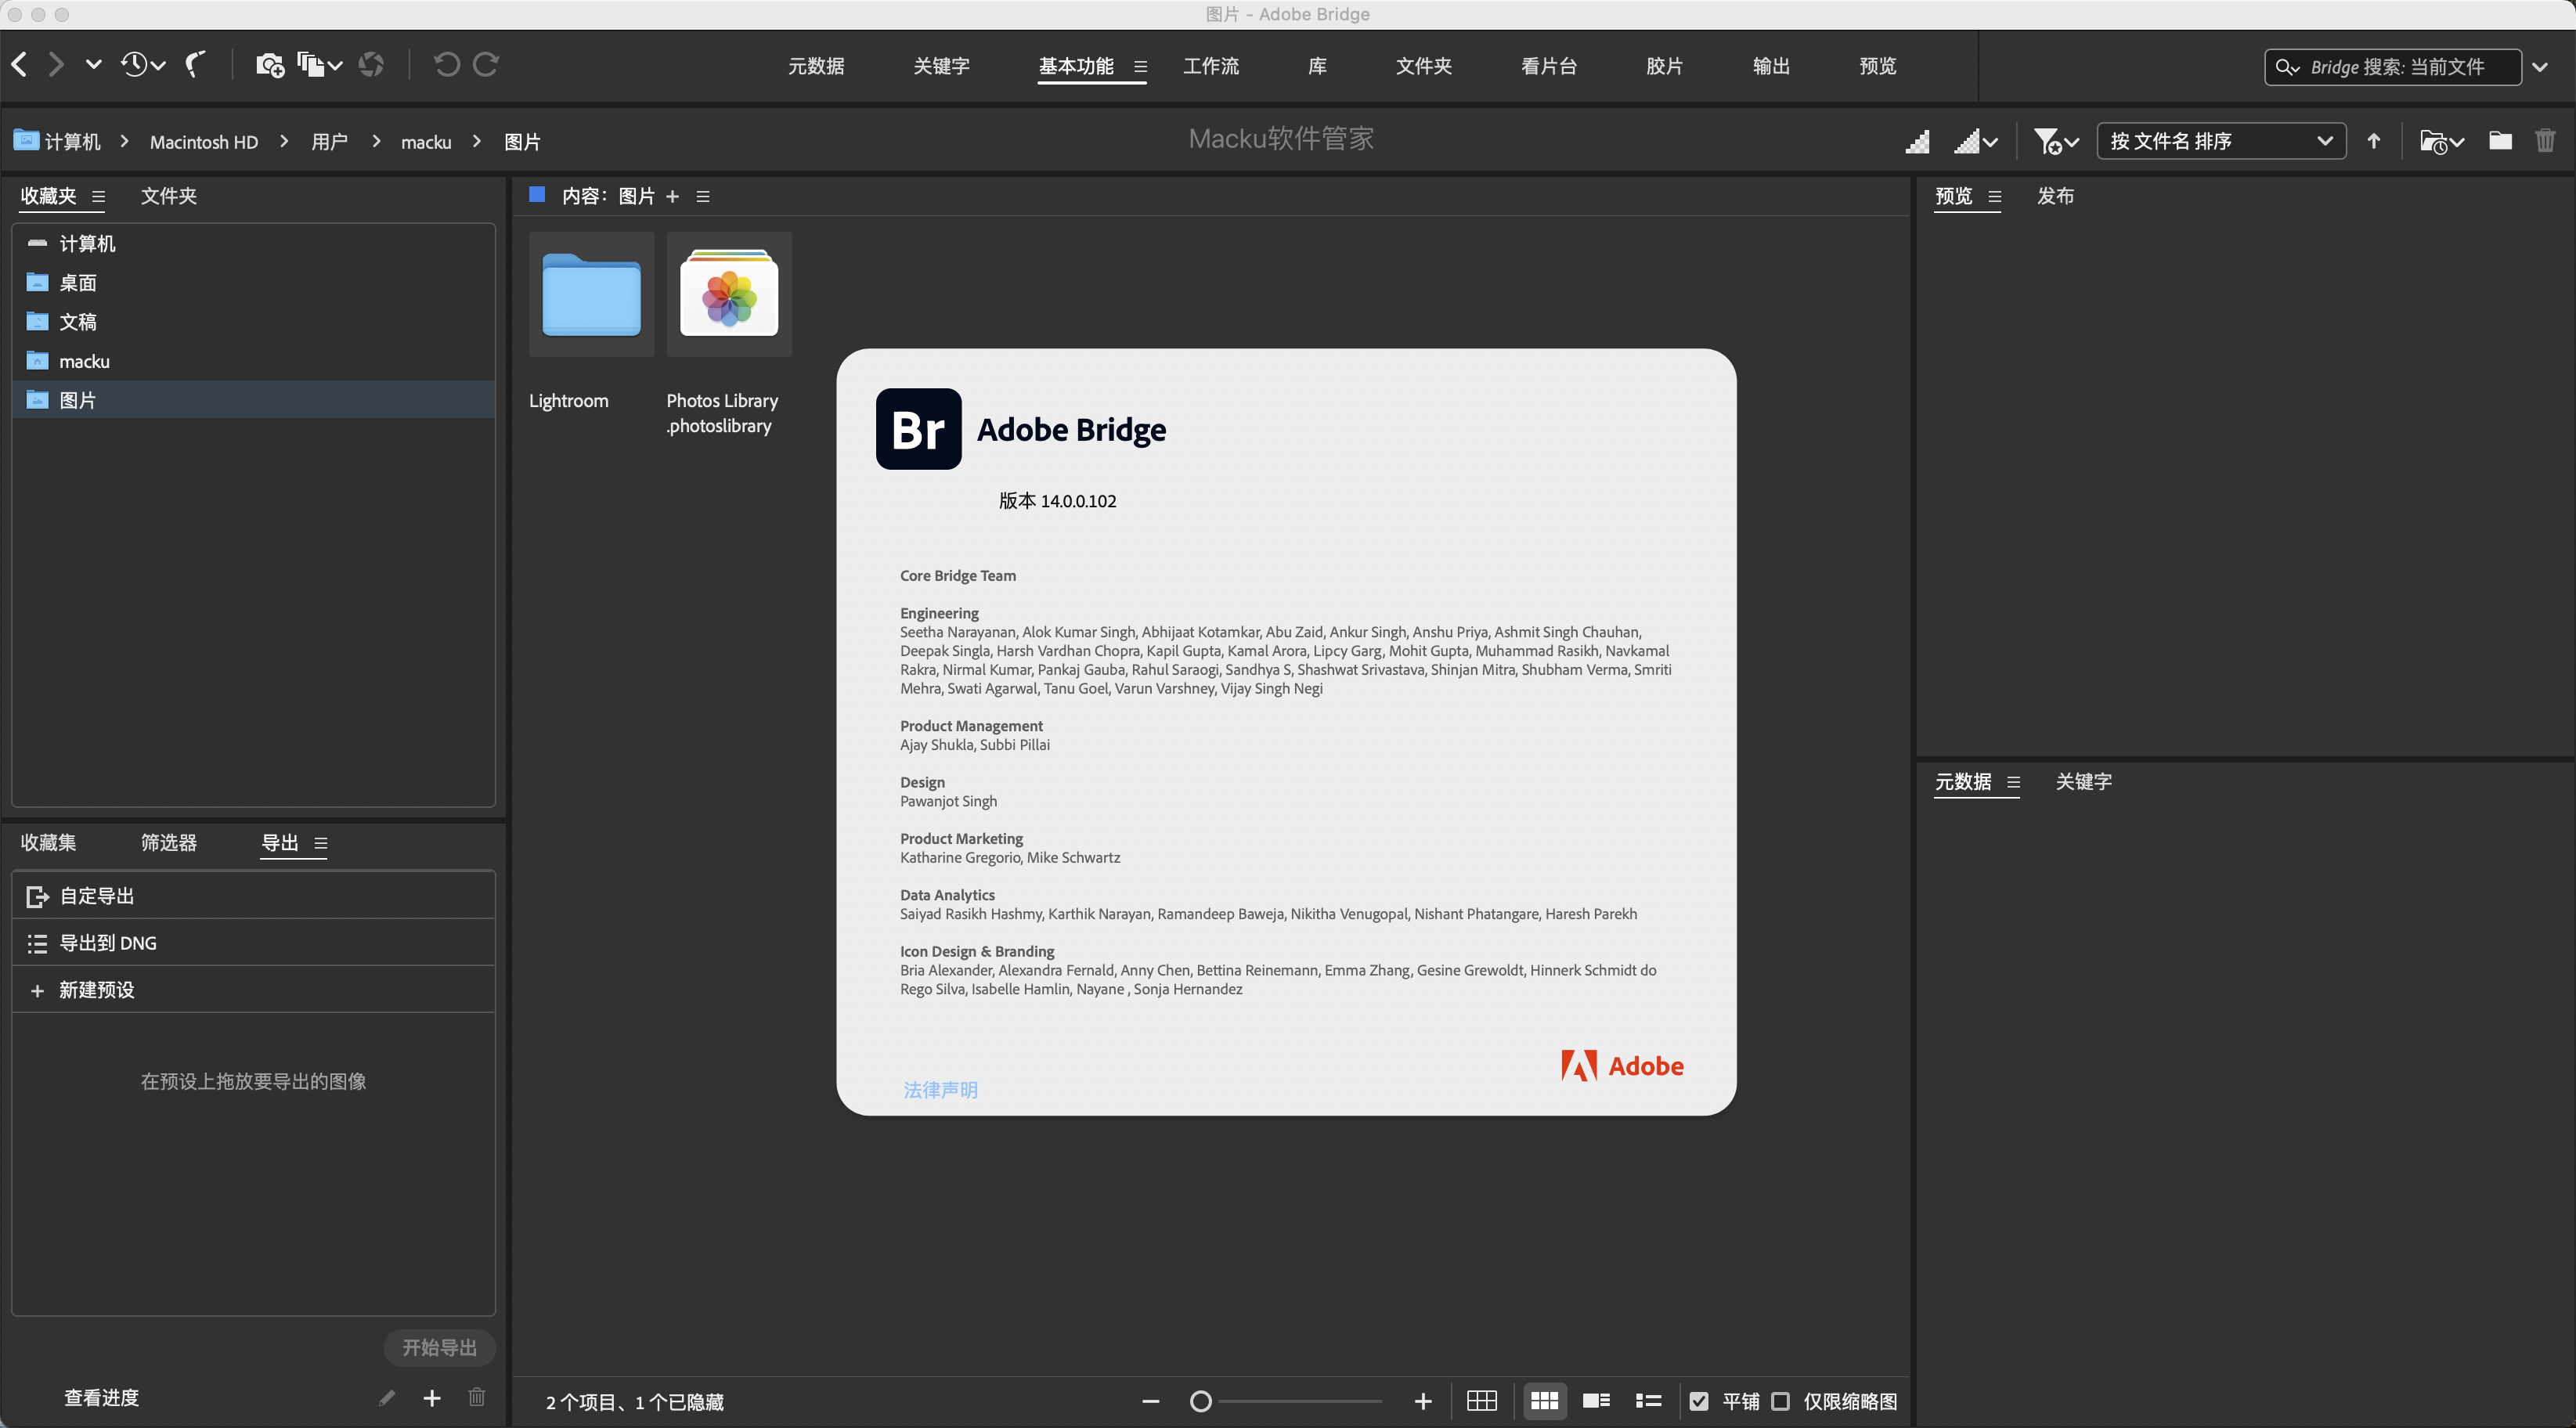
Task: Click the boomerang return-to-app icon
Action: [x=196, y=65]
